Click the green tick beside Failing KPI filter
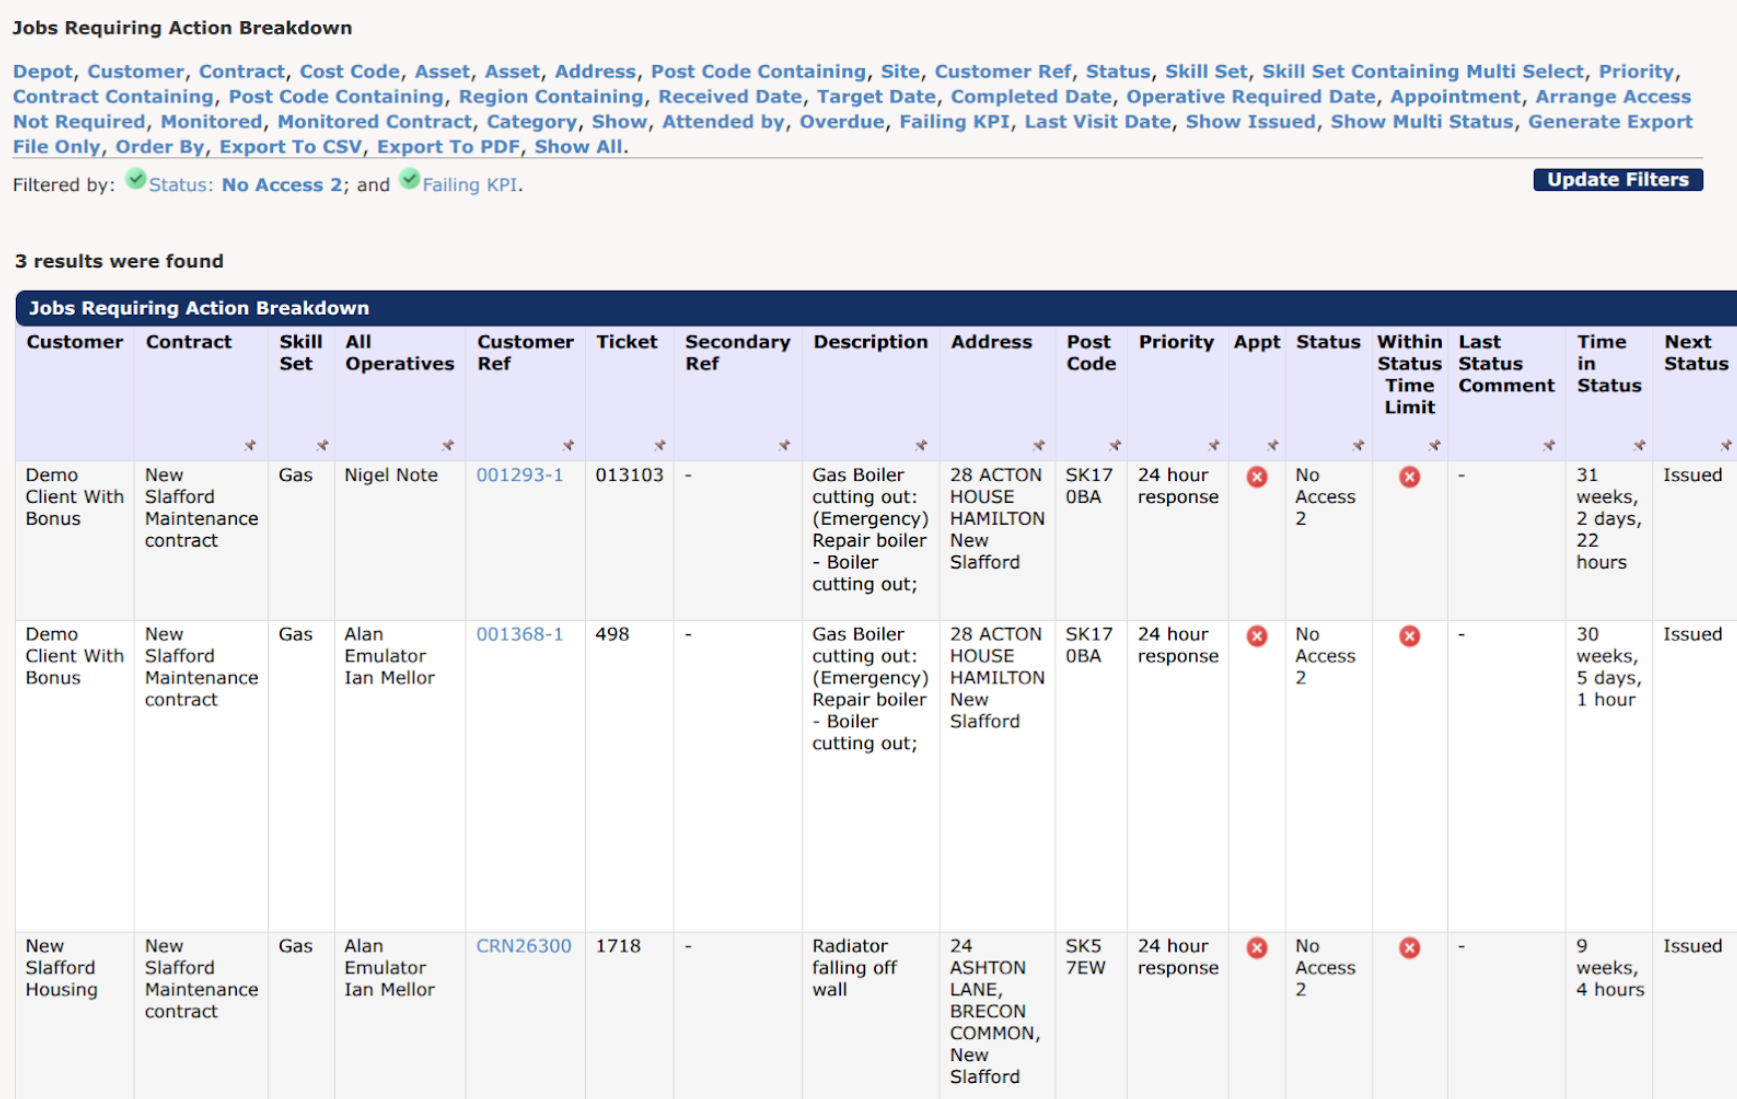 click(409, 180)
